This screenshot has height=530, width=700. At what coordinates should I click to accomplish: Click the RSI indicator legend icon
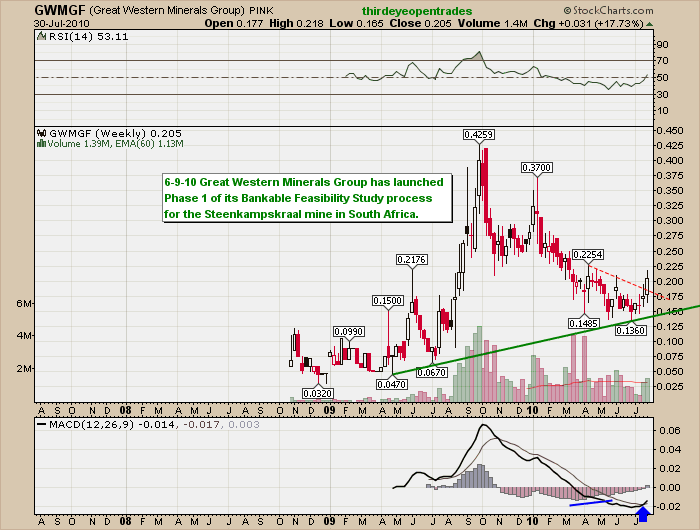42,37
